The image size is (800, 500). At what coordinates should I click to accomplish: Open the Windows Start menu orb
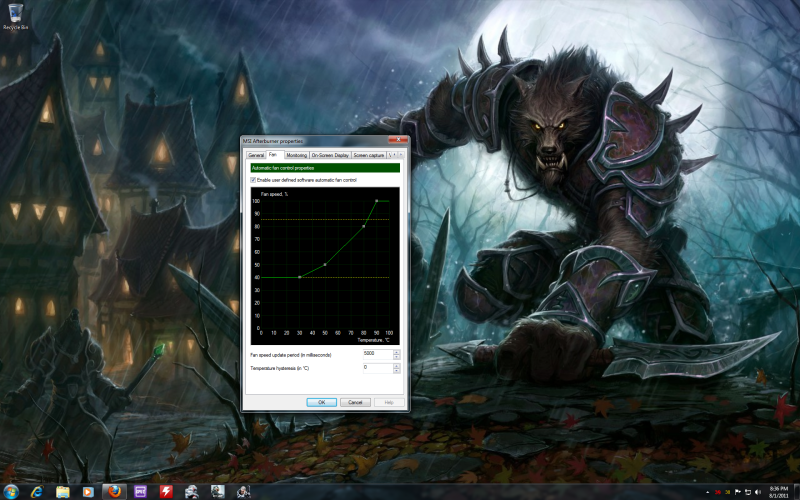pos(11,492)
